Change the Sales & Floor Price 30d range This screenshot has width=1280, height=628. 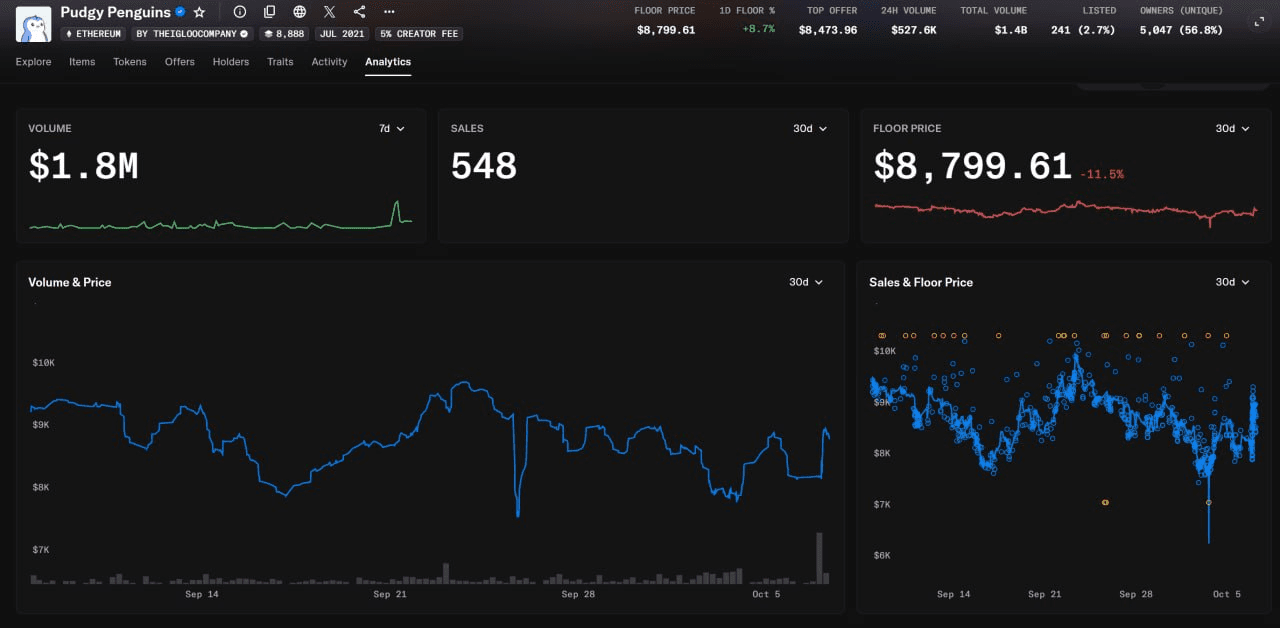(x=1232, y=282)
